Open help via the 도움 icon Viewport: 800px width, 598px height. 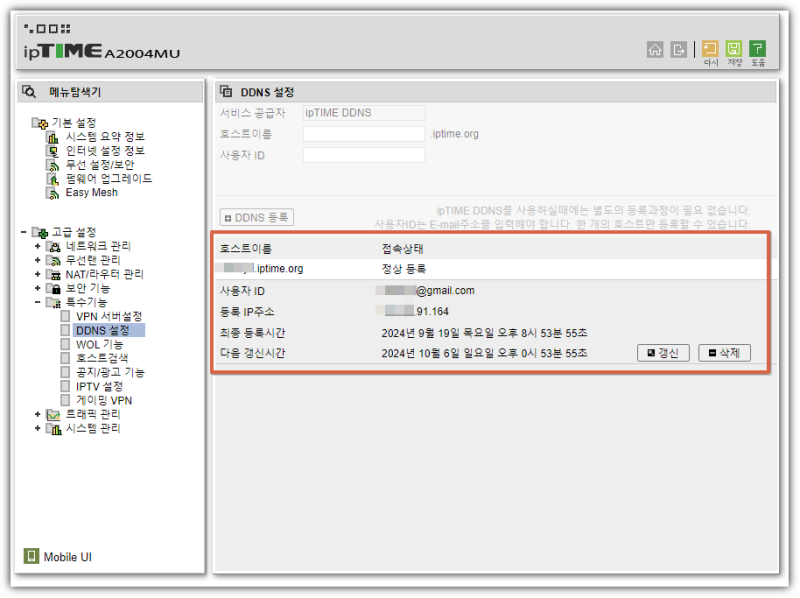[758, 48]
